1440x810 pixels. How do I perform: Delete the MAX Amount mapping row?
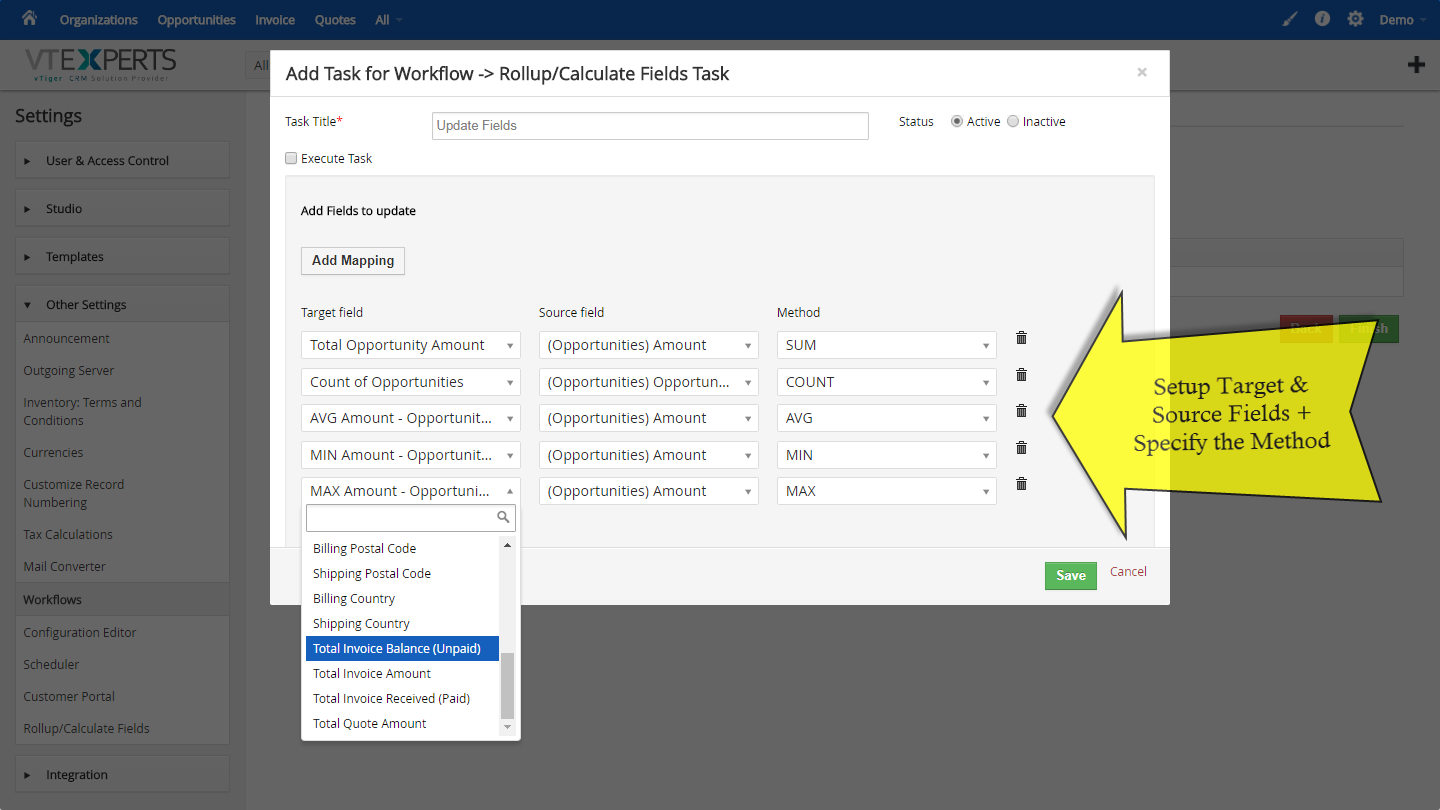1021,484
